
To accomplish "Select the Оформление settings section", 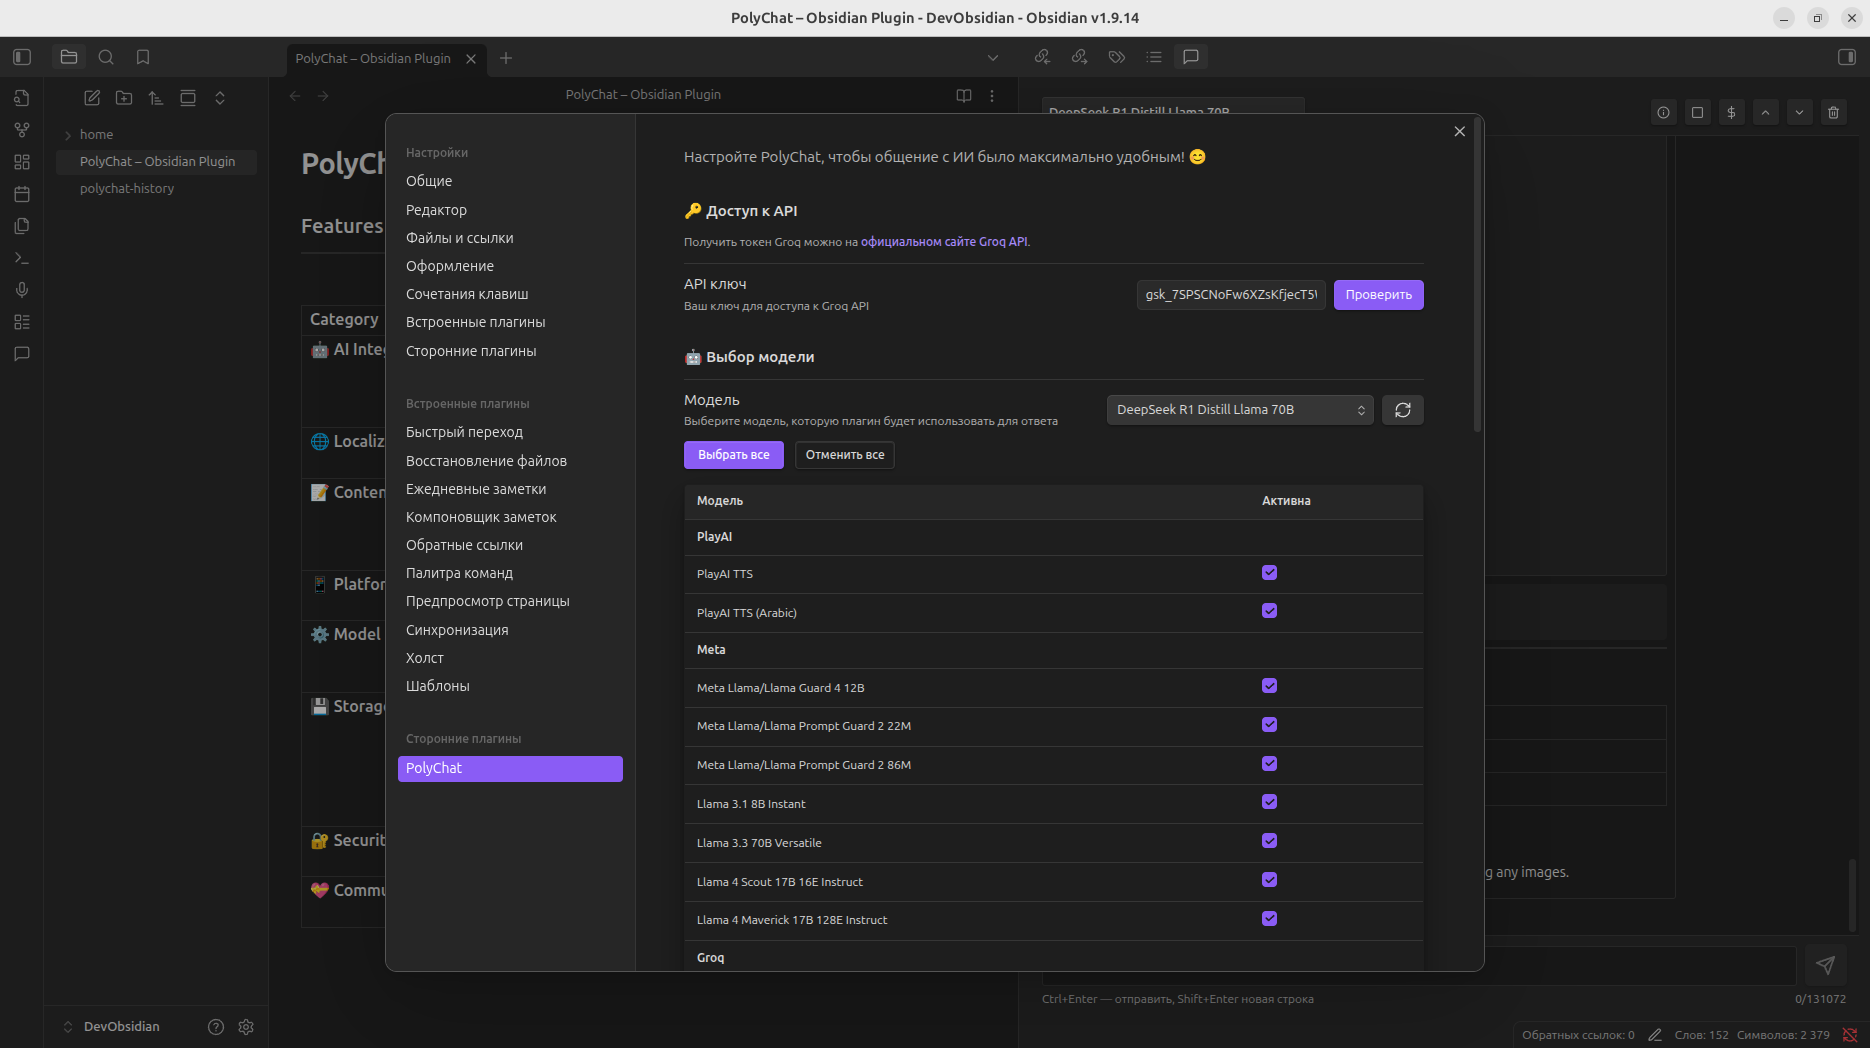I will (x=449, y=266).
